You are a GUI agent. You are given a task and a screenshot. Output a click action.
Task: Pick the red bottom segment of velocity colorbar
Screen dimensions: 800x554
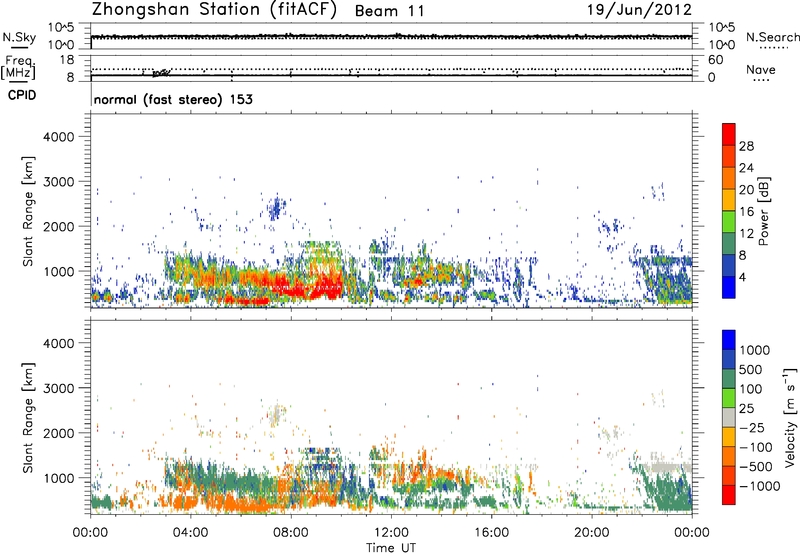click(729, 495)
